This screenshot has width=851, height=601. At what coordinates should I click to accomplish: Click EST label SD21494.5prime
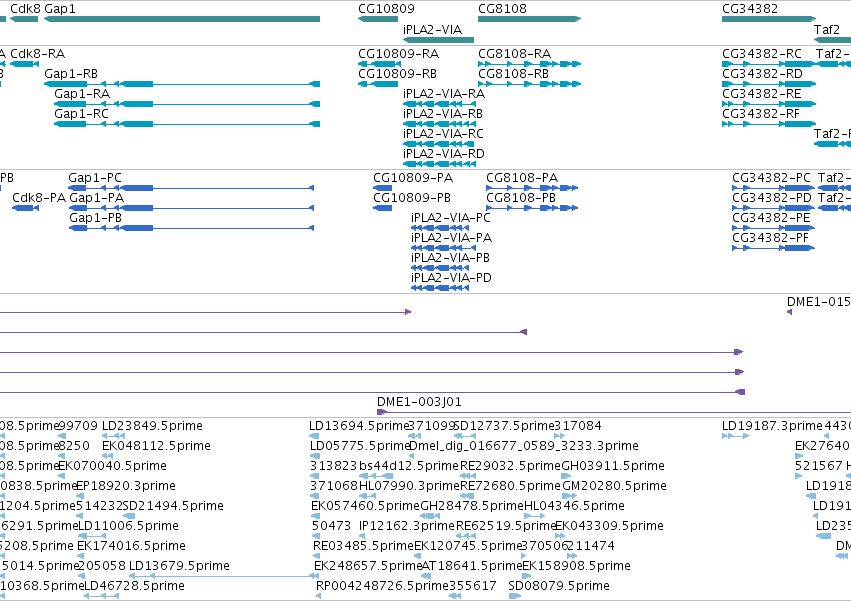173,505
